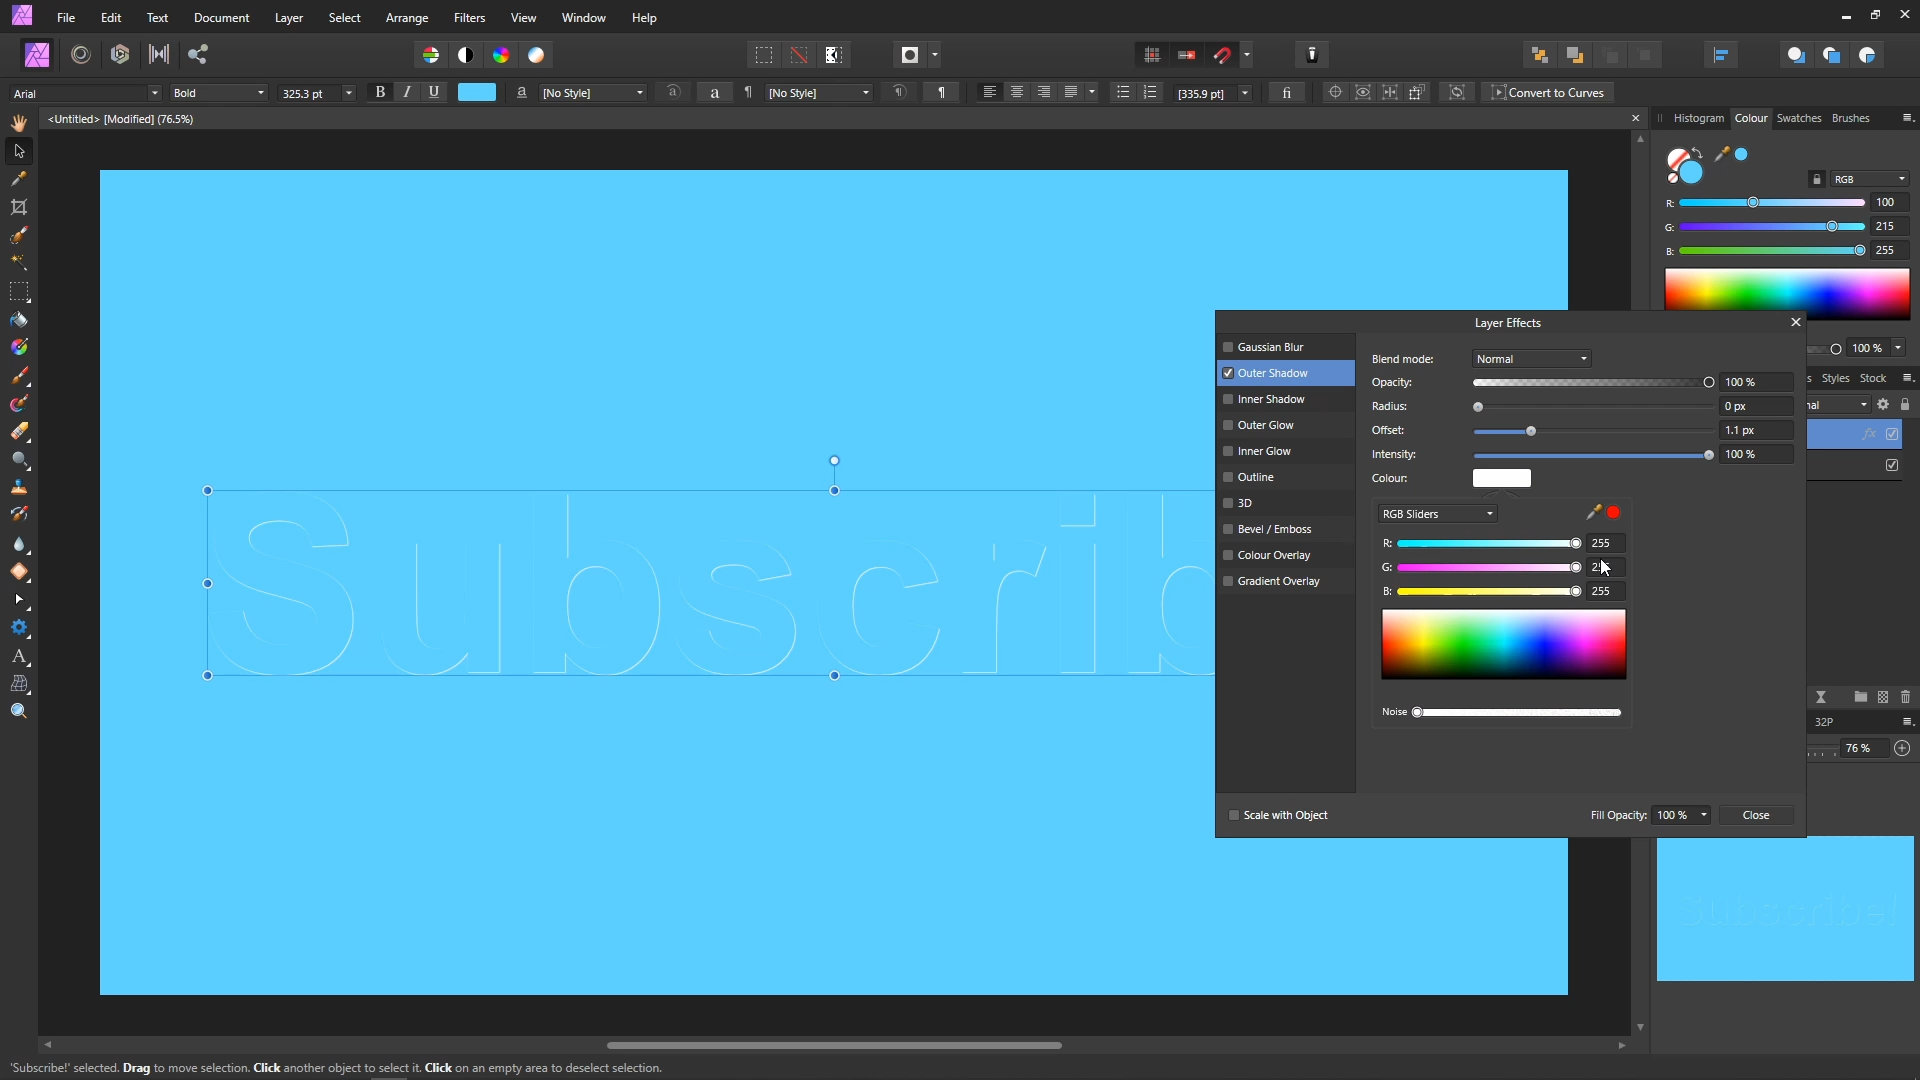Screen dimensions: 1920x1080
Task: Select the View hand tool
Action: coord(19,123)
